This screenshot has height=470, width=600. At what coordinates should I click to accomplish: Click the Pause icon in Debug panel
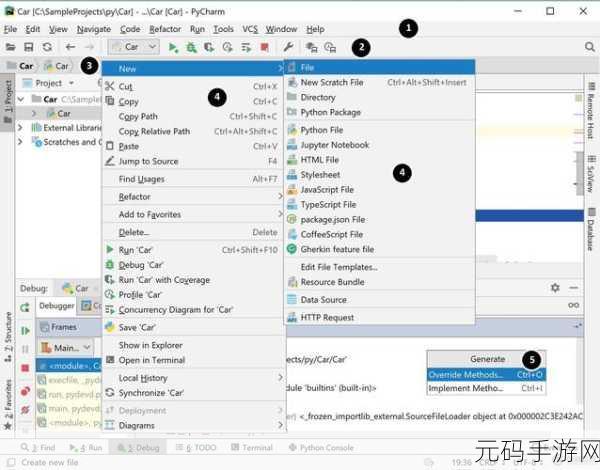point(25,349)
